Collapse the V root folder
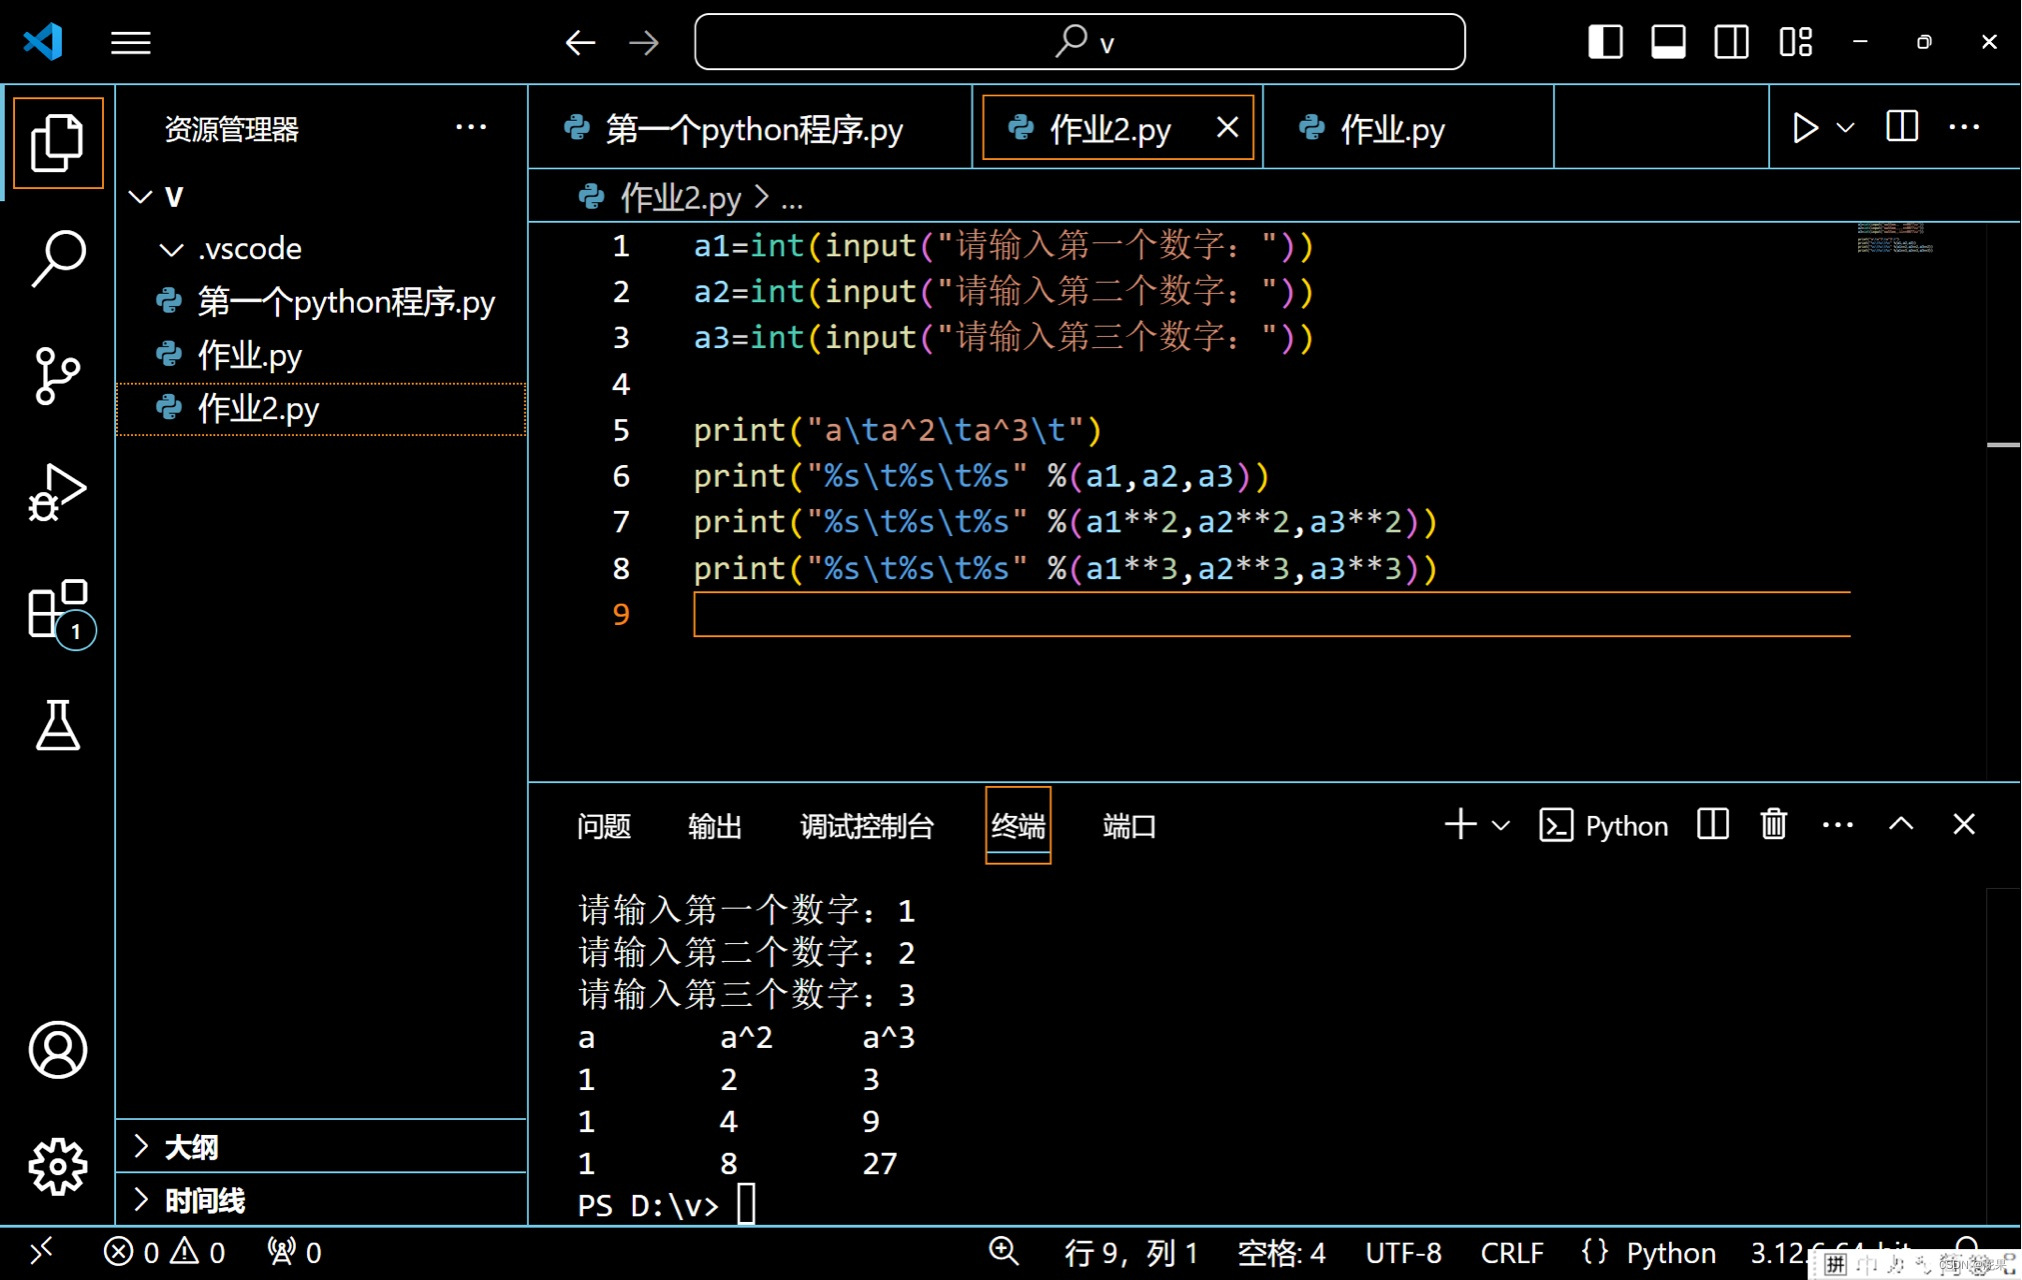This screenshot has width=2022, height=1280. click(x=321, y=196)
